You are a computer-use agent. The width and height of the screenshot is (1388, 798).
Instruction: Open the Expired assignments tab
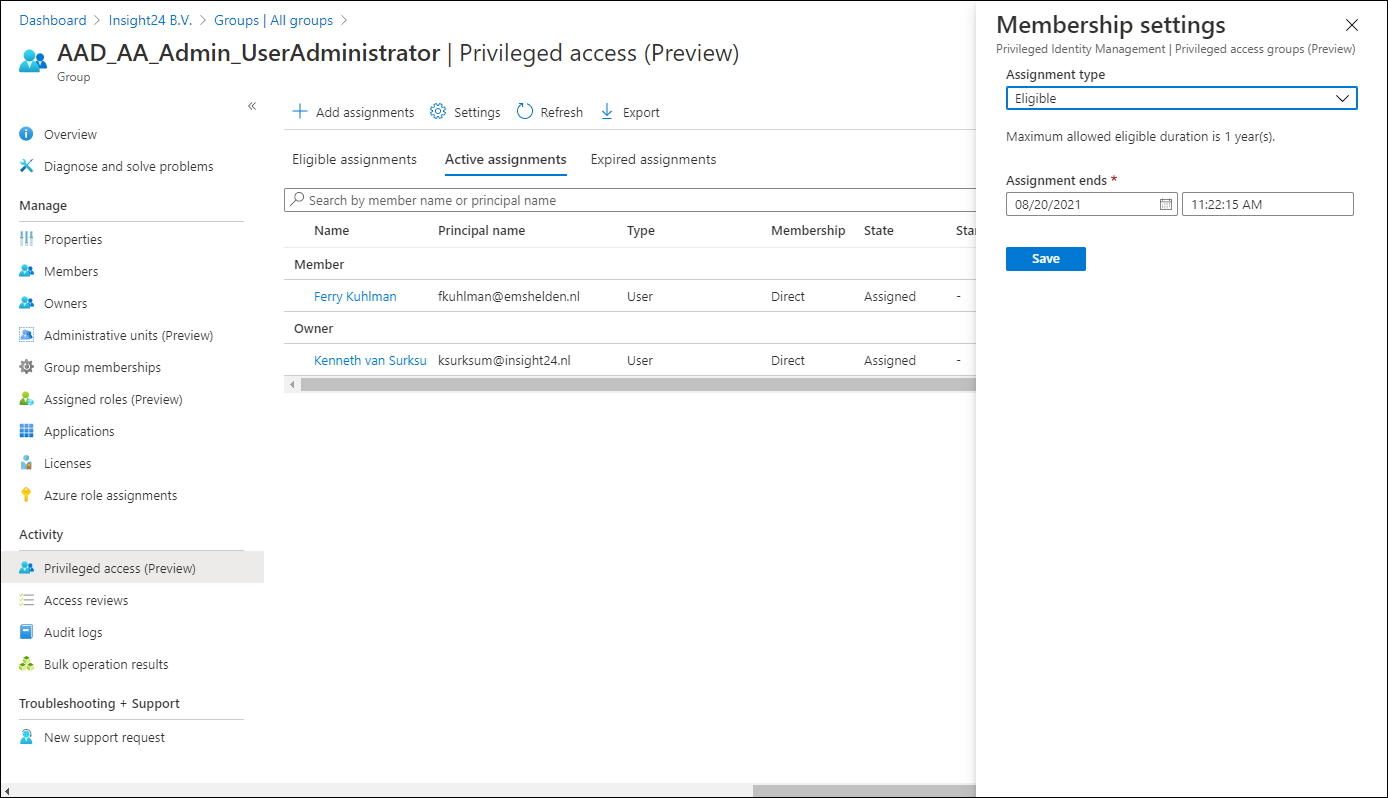pyautogui.click(x=653, y=159)
